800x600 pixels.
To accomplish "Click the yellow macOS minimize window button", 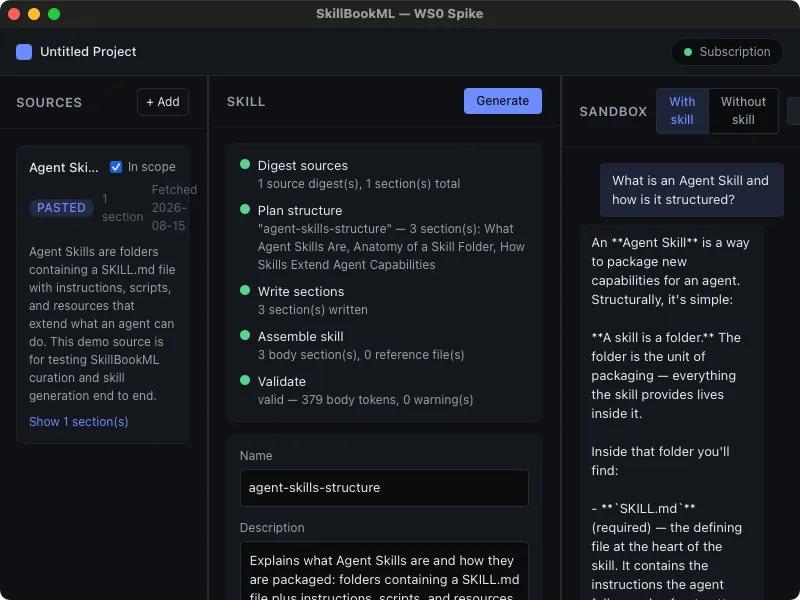I will (x=34, y=14).
